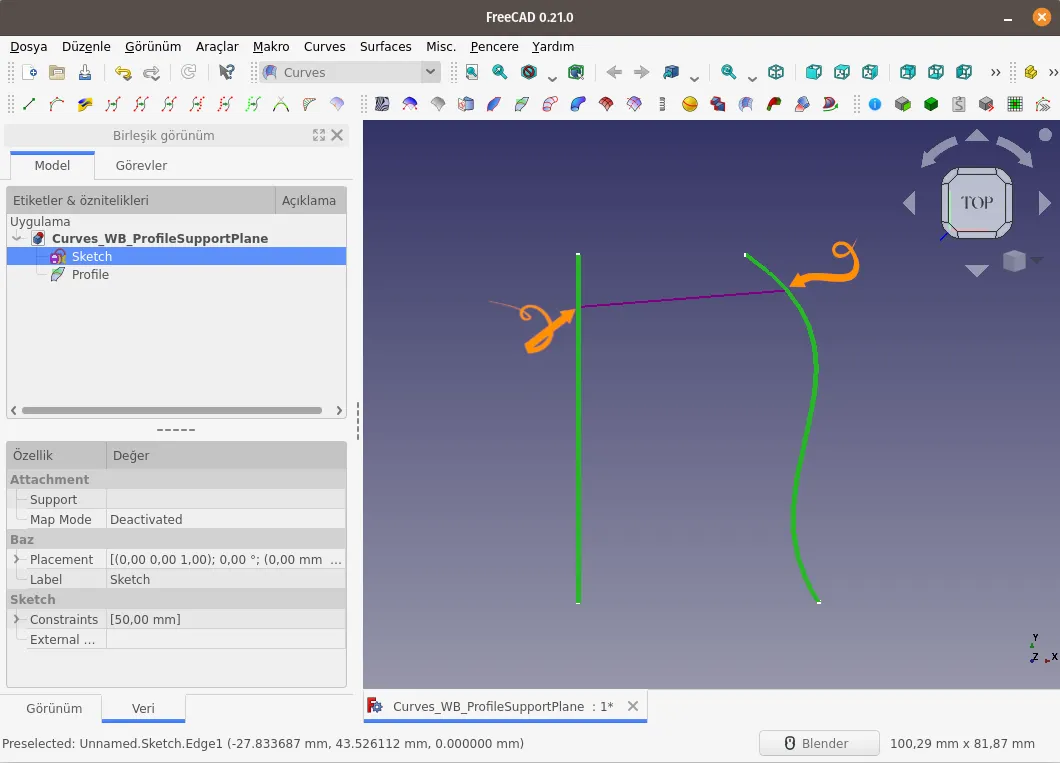
Task: Click the tangent blend curve icon
Action: point(281,104)
